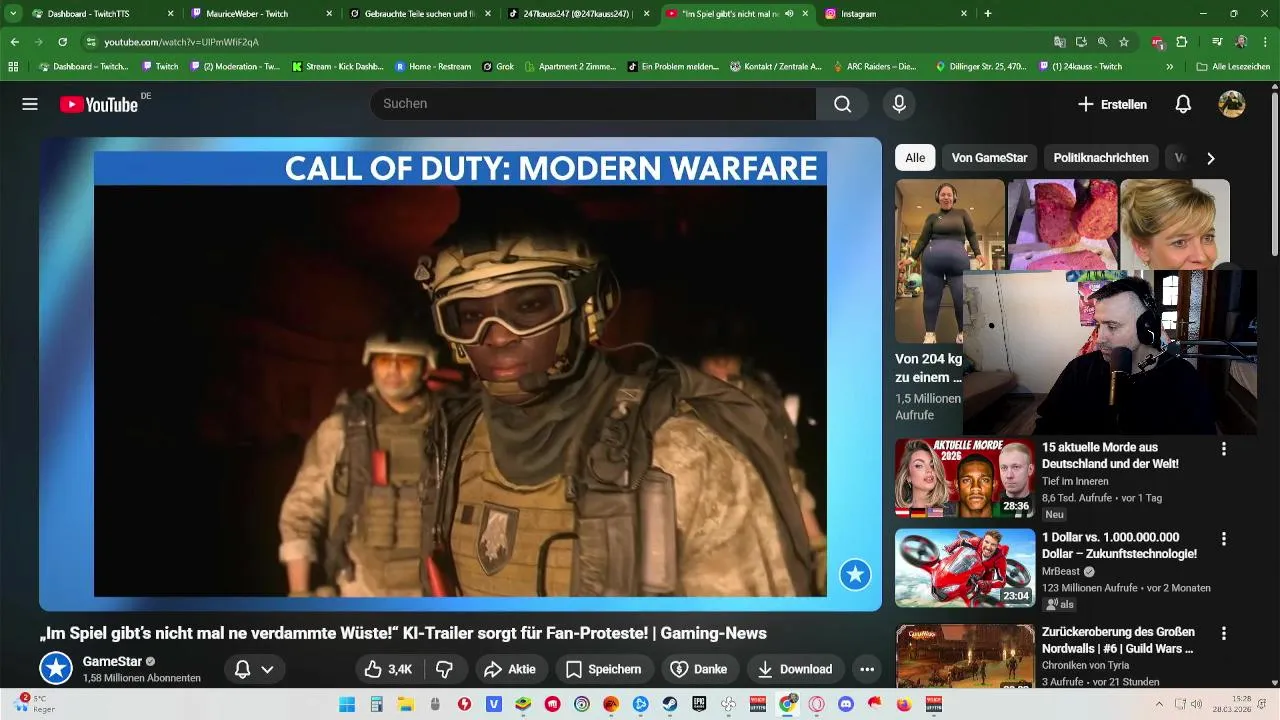
Task: Click Danke thanks button
Action: 698,669
